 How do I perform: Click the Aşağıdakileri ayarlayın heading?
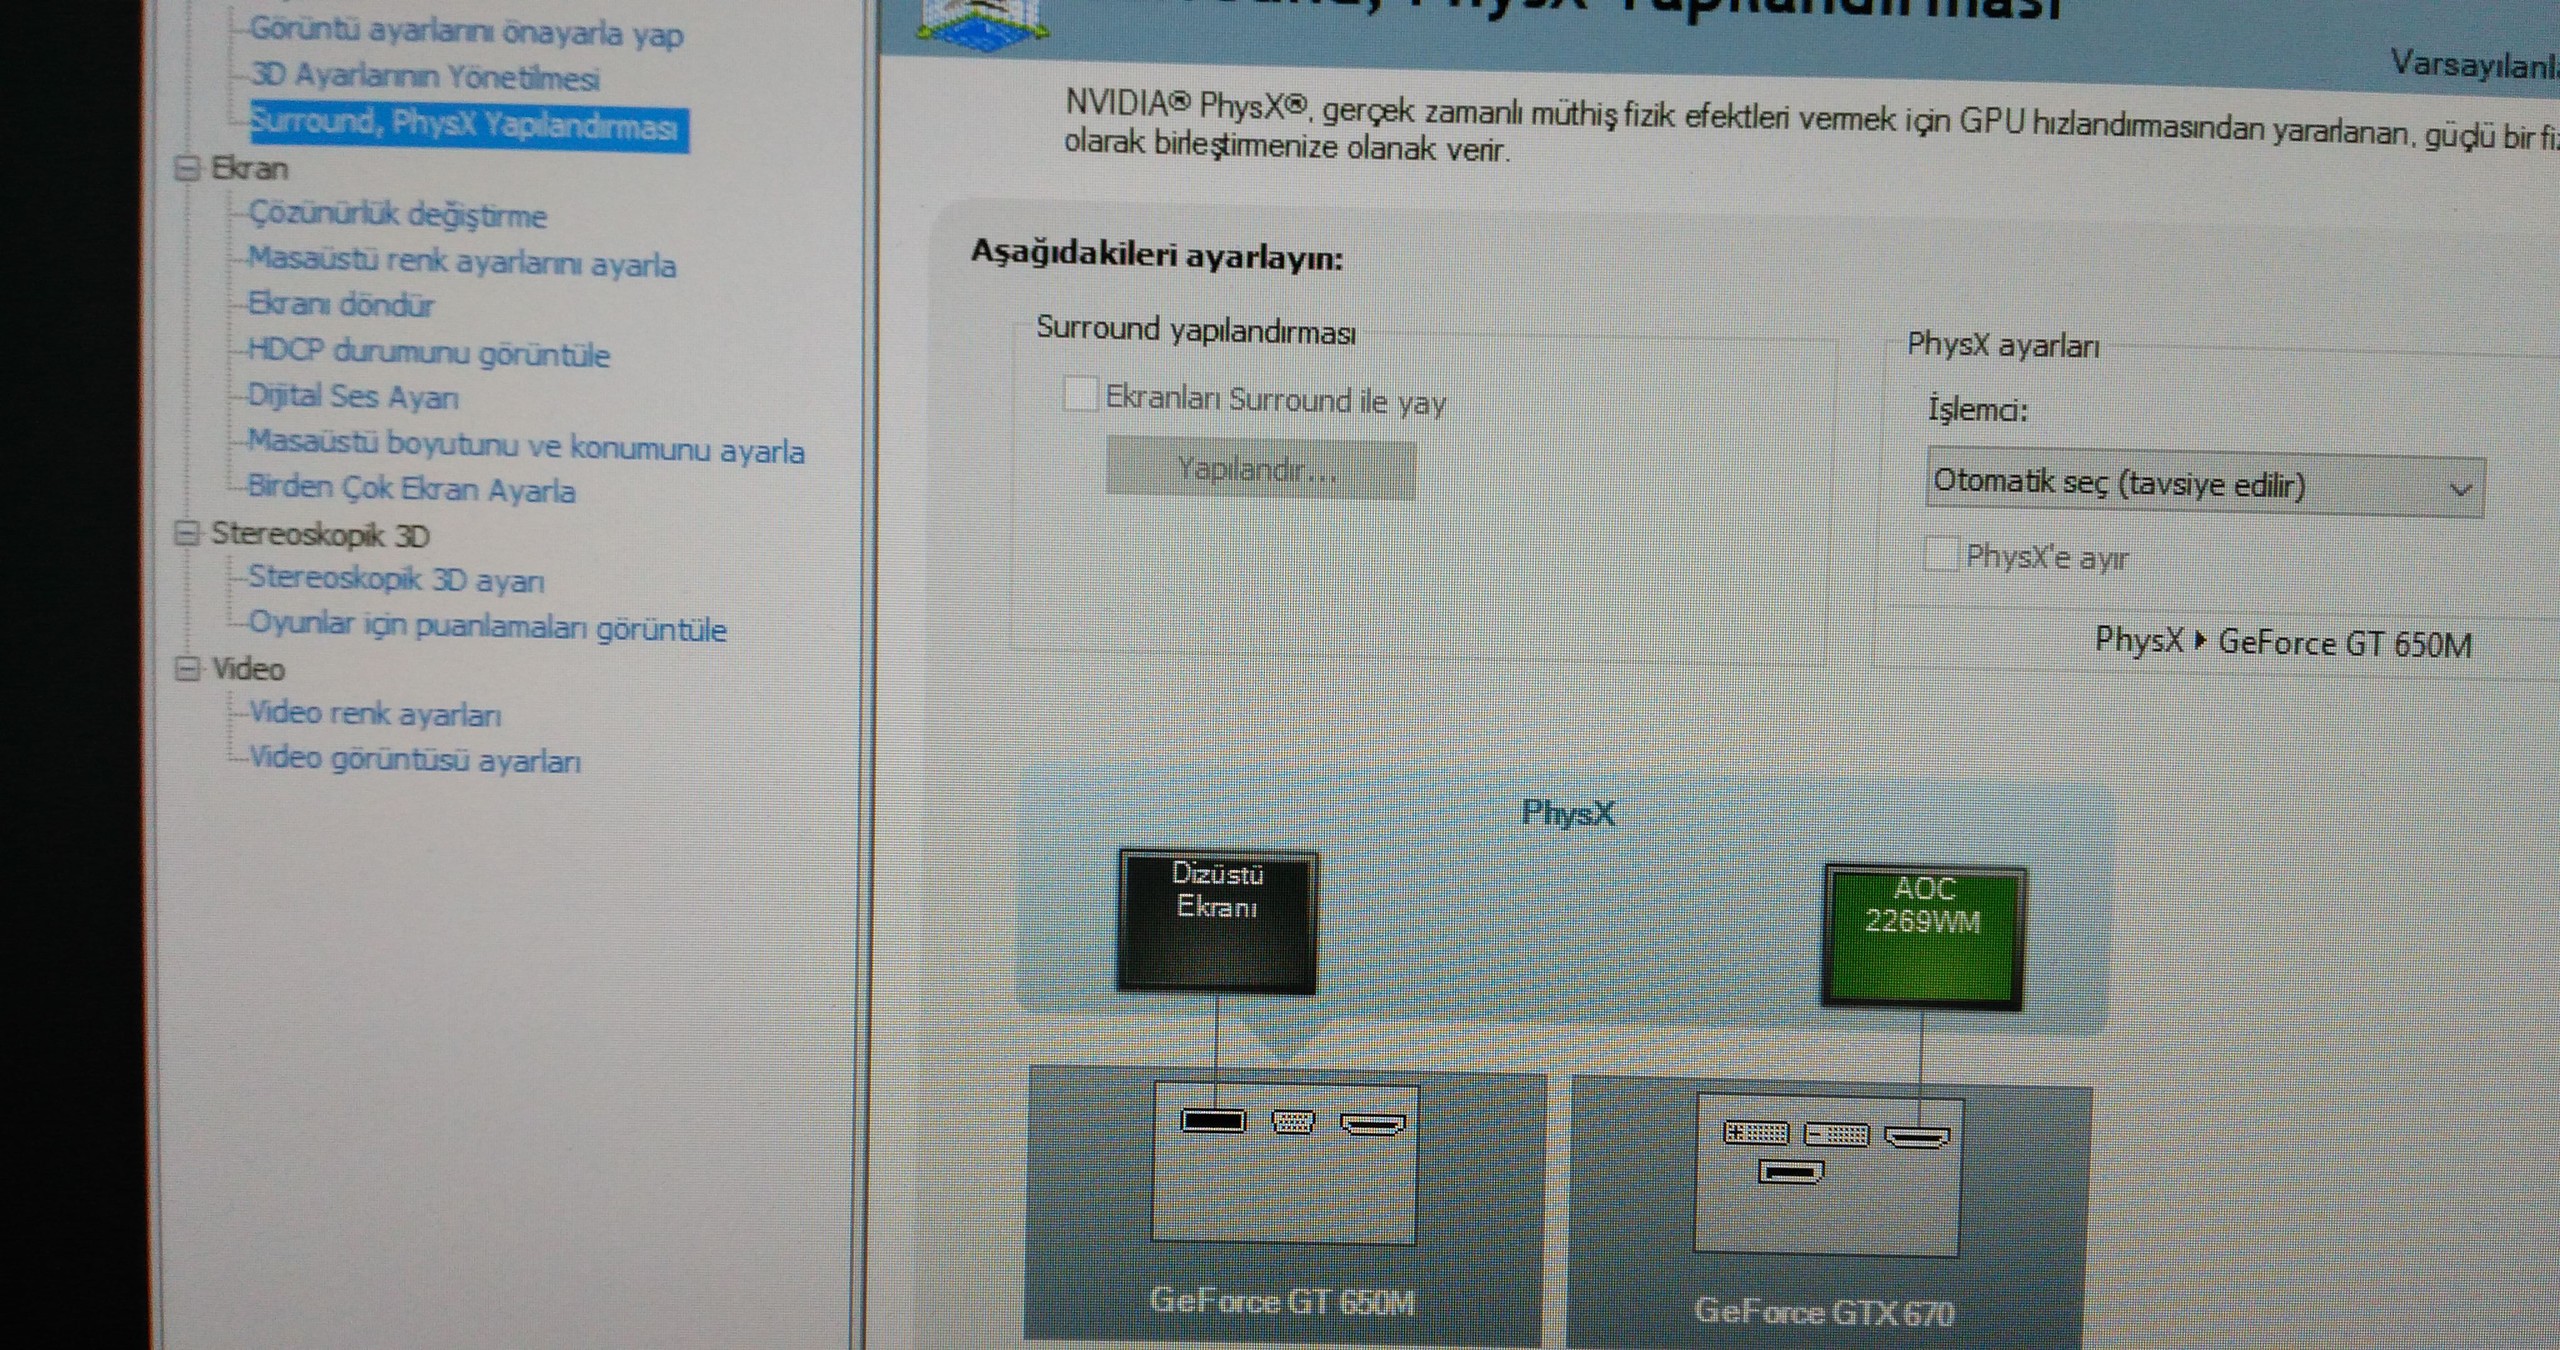pos(1157,255)
